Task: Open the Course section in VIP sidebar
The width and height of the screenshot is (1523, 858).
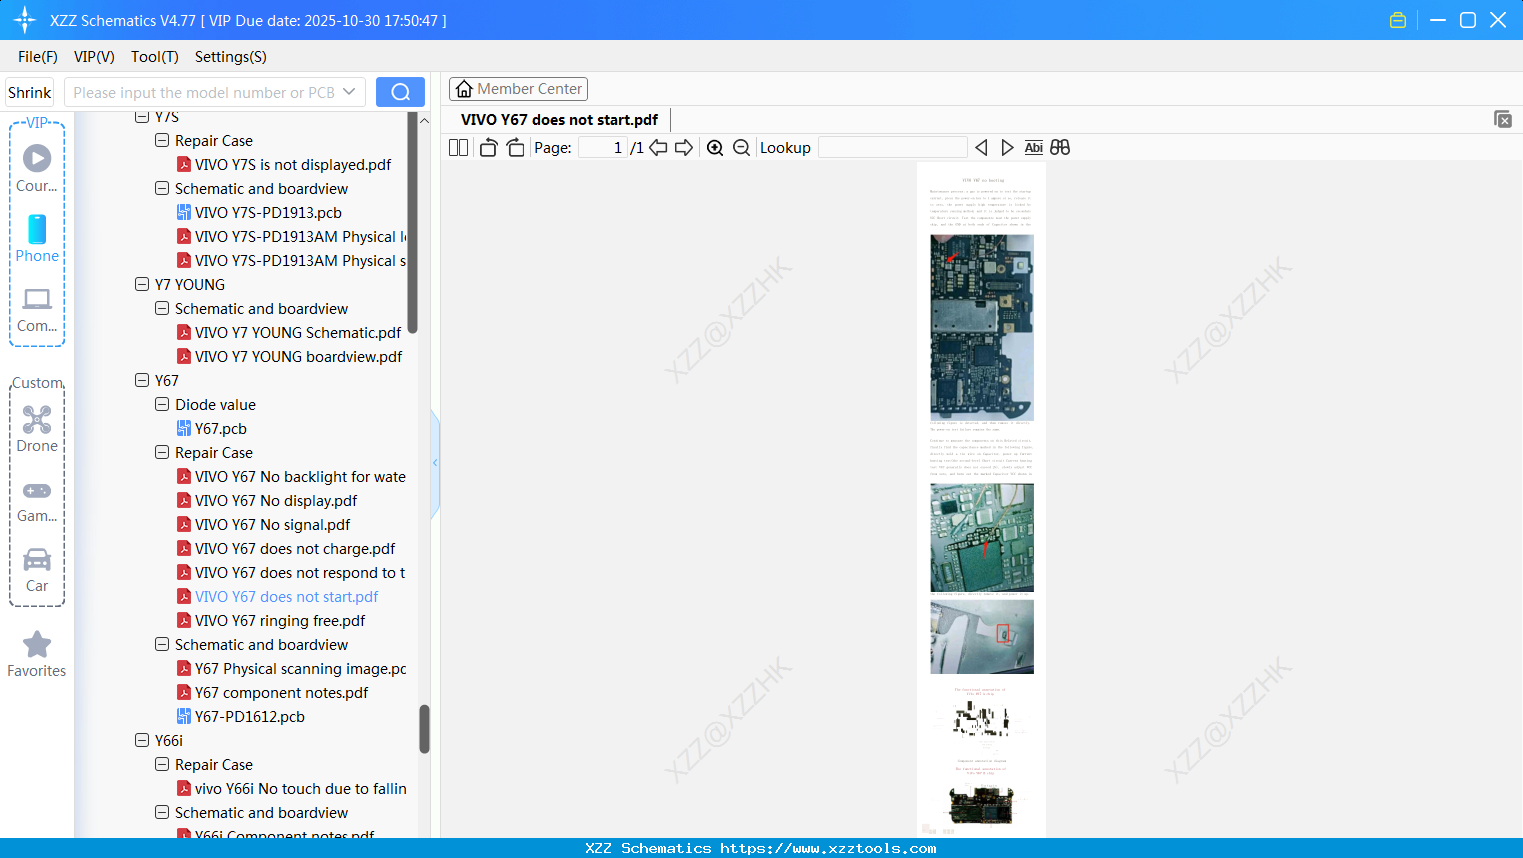Action: [37, 168]
